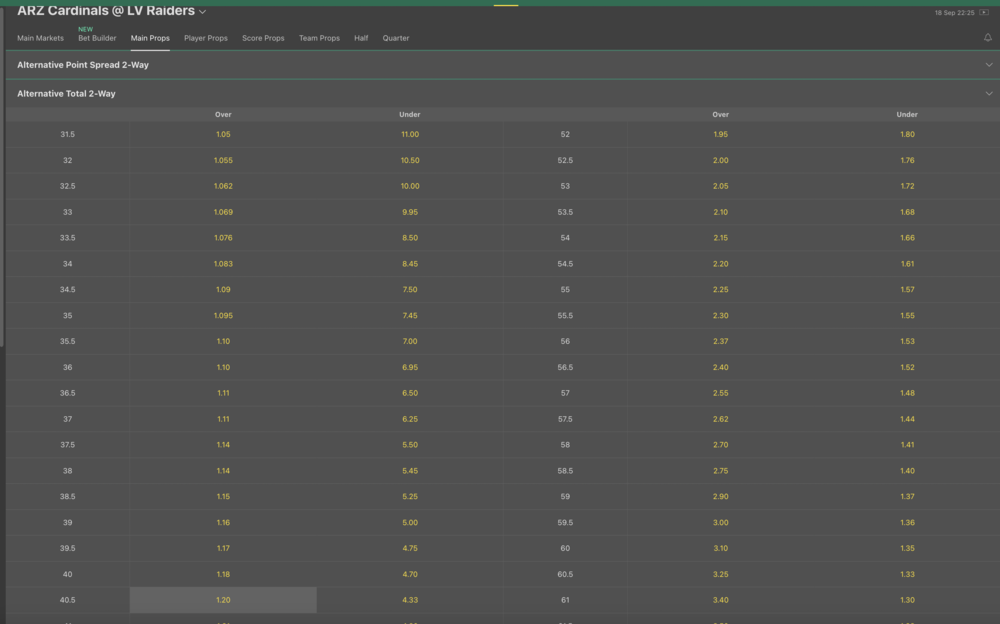This screenshot has height=624, width=1000.
Task: Choose the highlighted Over 40.5 odds 1.20
Action: point(223,600)
